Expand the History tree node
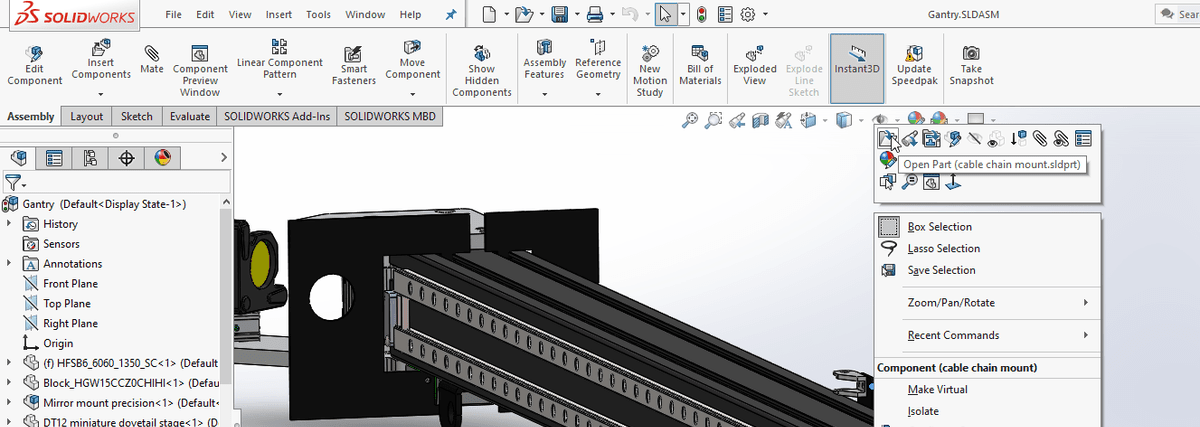 click(9, 224)
